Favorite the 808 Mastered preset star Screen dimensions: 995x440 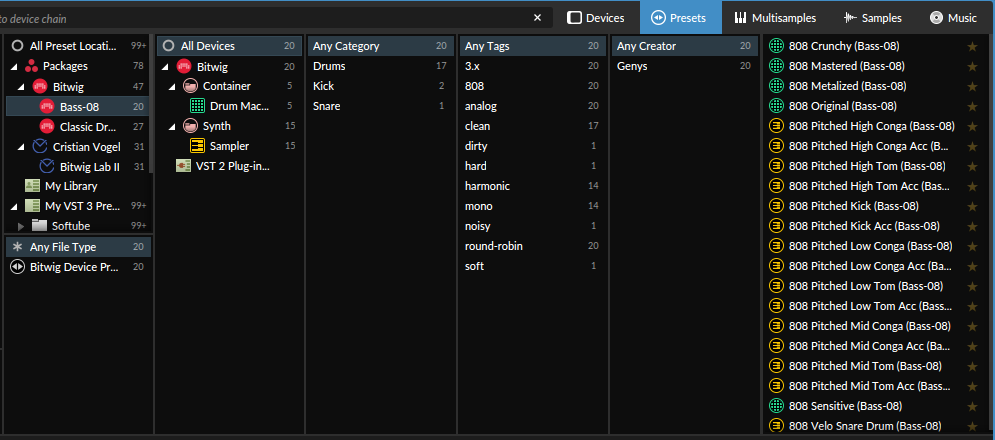tap(972, 66)
